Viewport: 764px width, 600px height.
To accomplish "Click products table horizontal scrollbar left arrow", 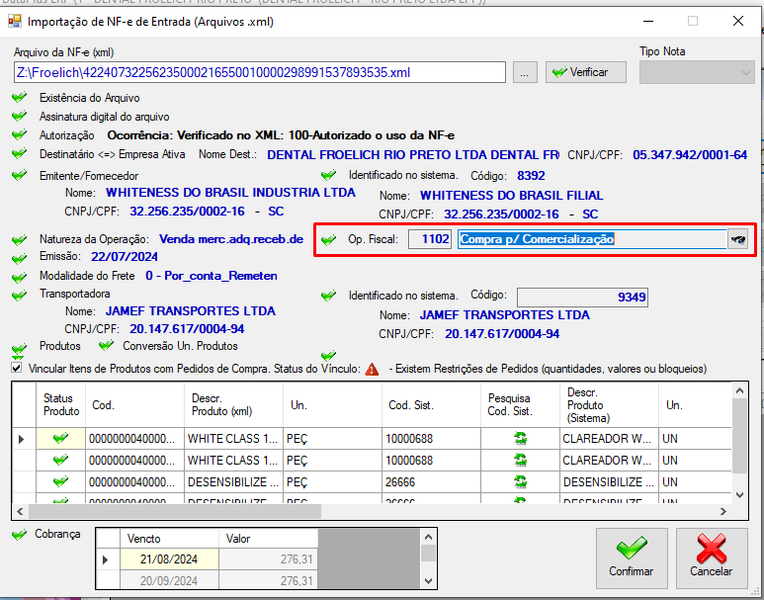I will pyautogui.click(x=20, y=511).
